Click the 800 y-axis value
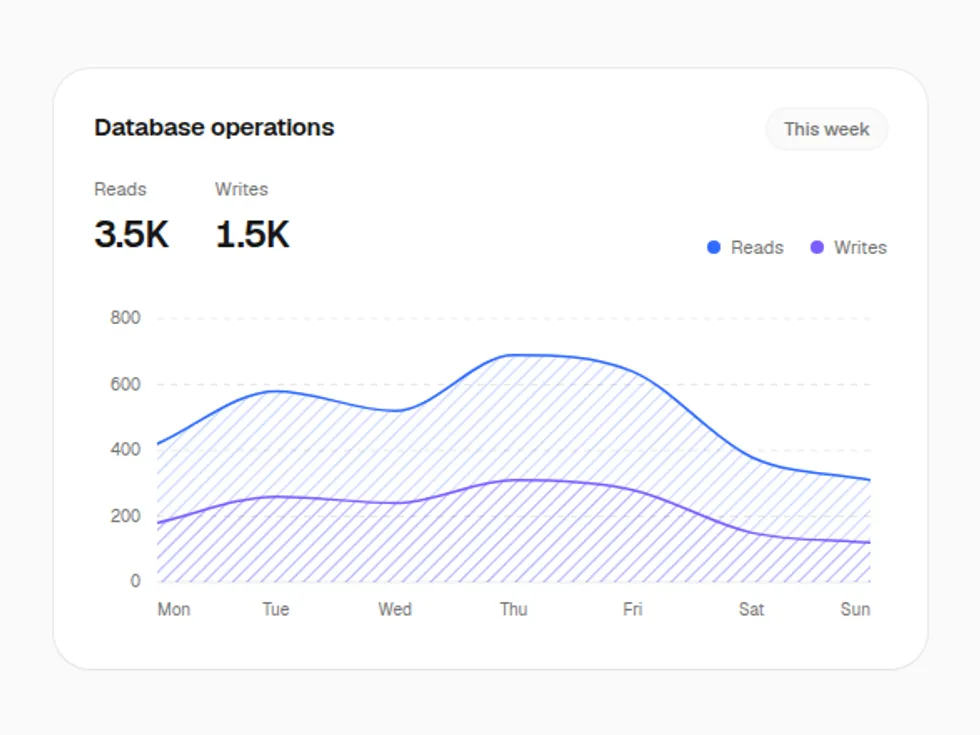 (125, 318)
